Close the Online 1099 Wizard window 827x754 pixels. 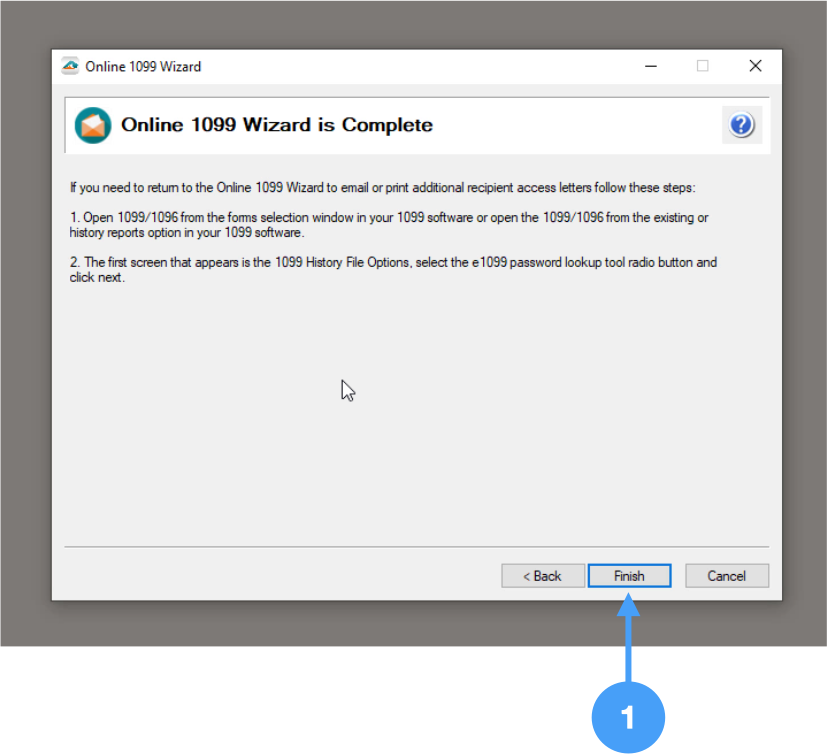tap(755, 66)
